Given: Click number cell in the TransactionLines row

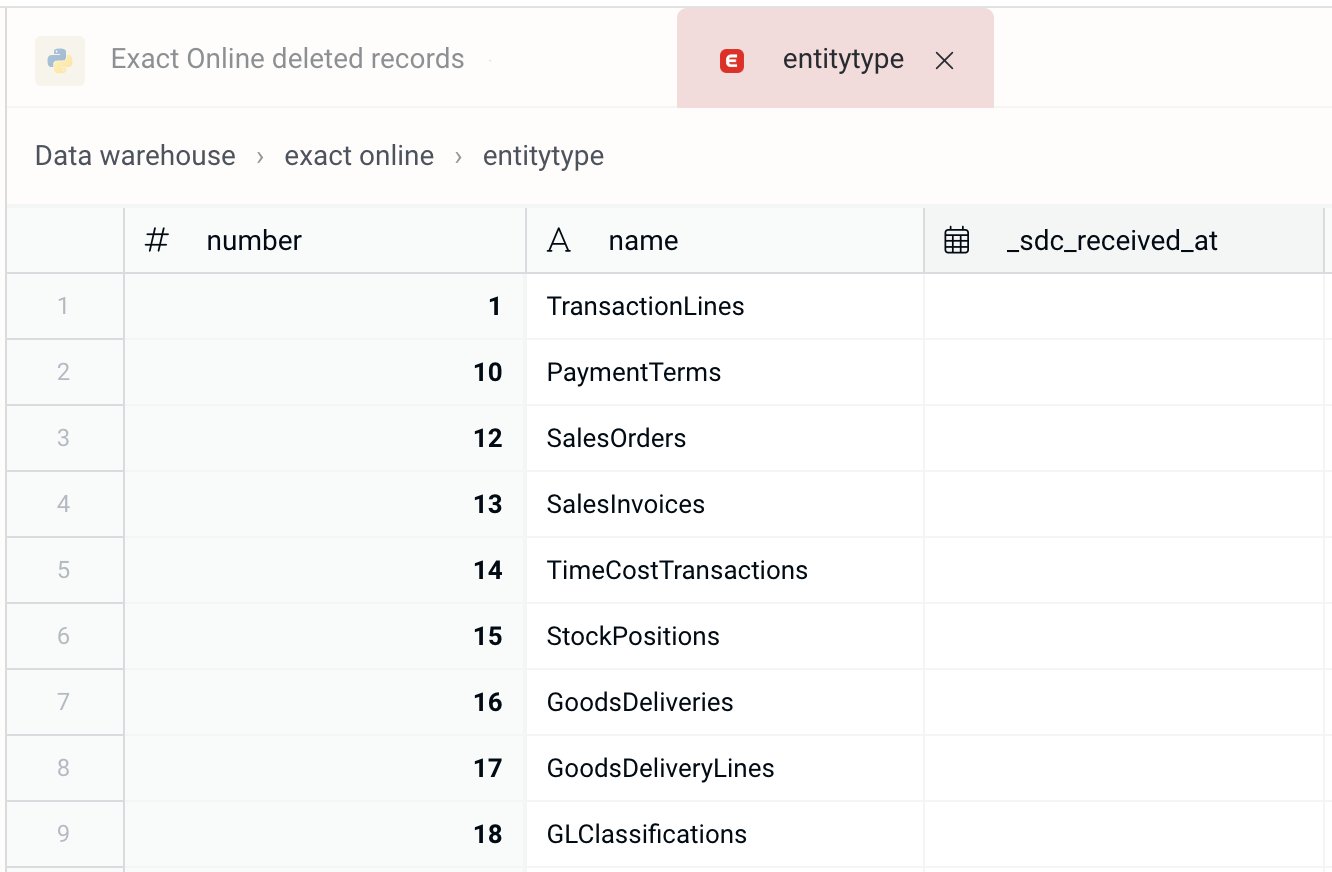Looking at the screenshot, I should (325, 306).
